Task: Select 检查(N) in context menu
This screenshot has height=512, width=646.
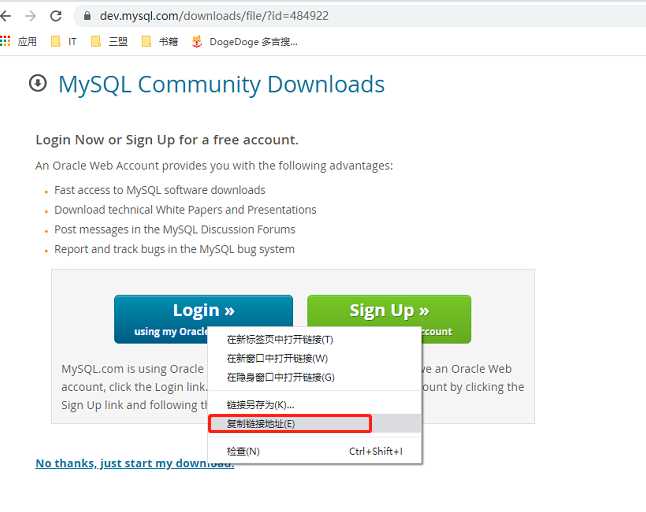Action: tap(315, 451)
